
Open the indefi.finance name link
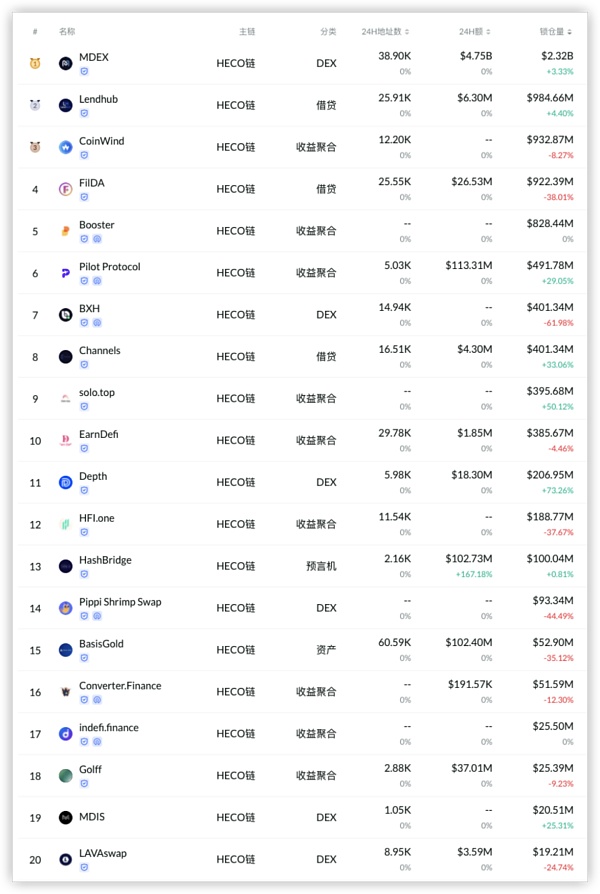108,728
